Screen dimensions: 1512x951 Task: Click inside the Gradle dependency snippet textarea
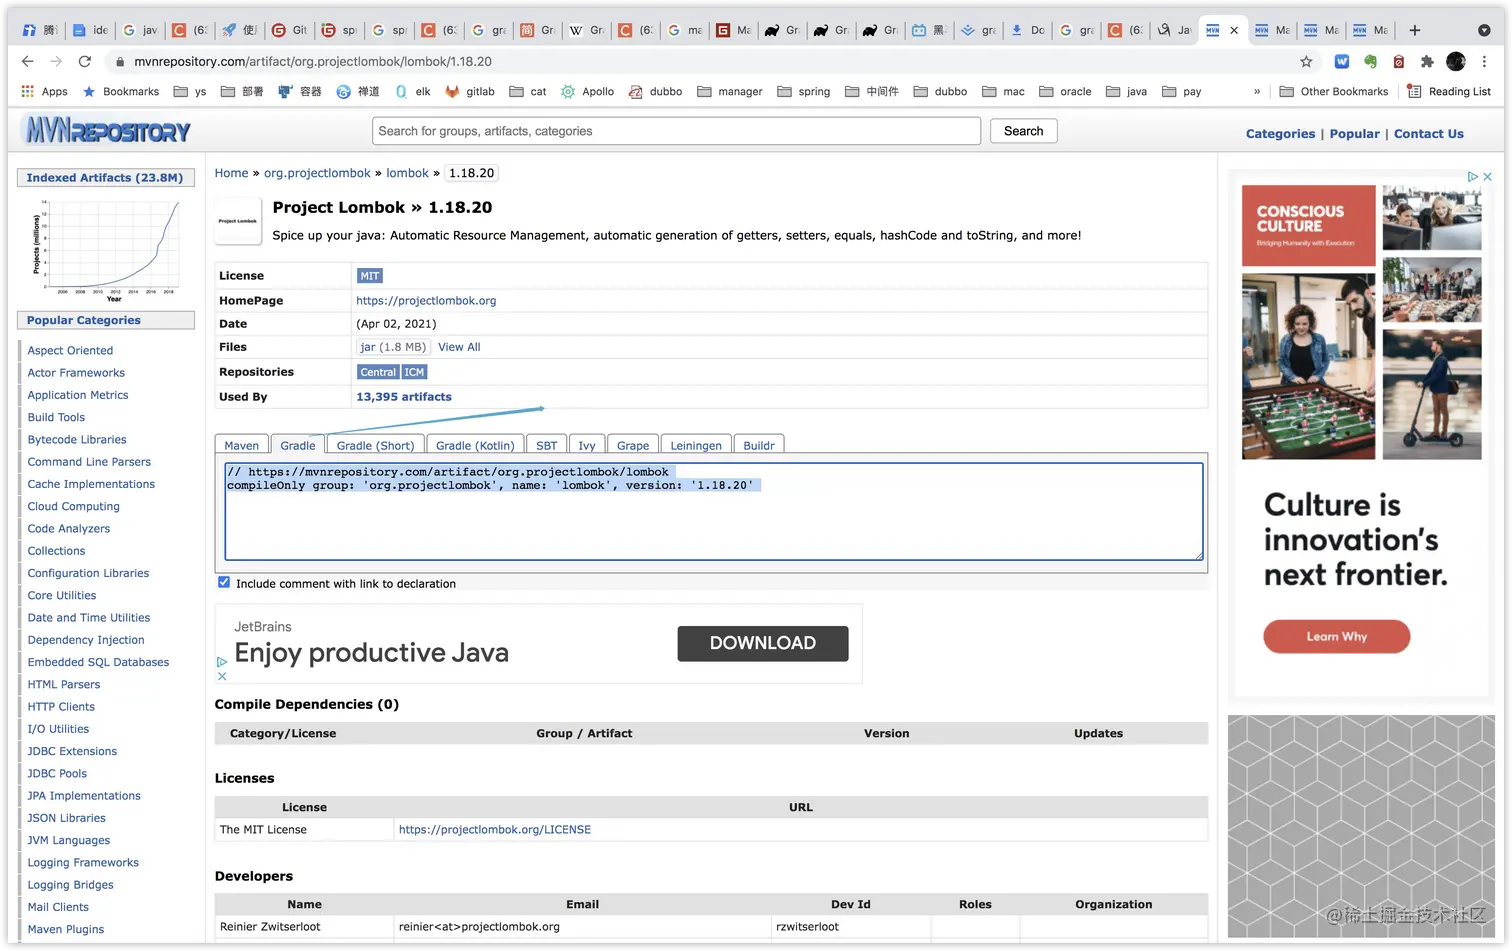(713, 511)
